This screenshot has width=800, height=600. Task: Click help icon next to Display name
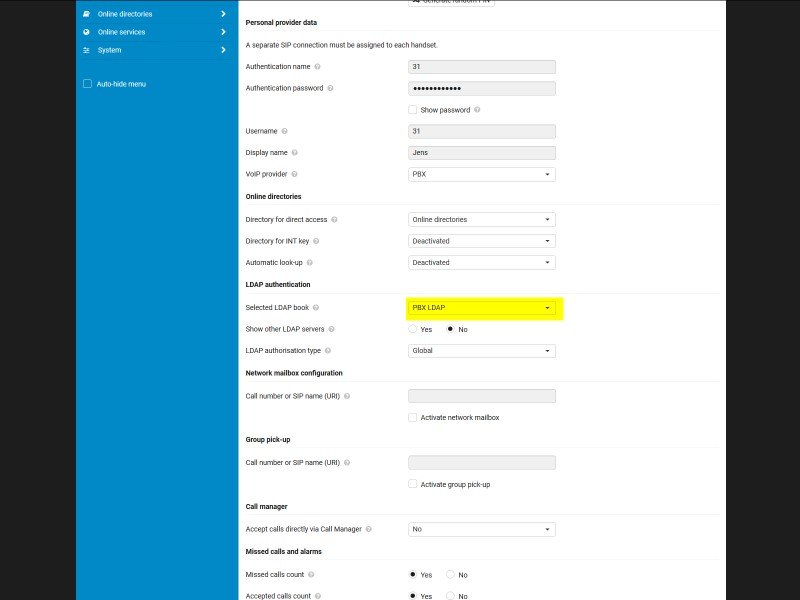(295, 153)
